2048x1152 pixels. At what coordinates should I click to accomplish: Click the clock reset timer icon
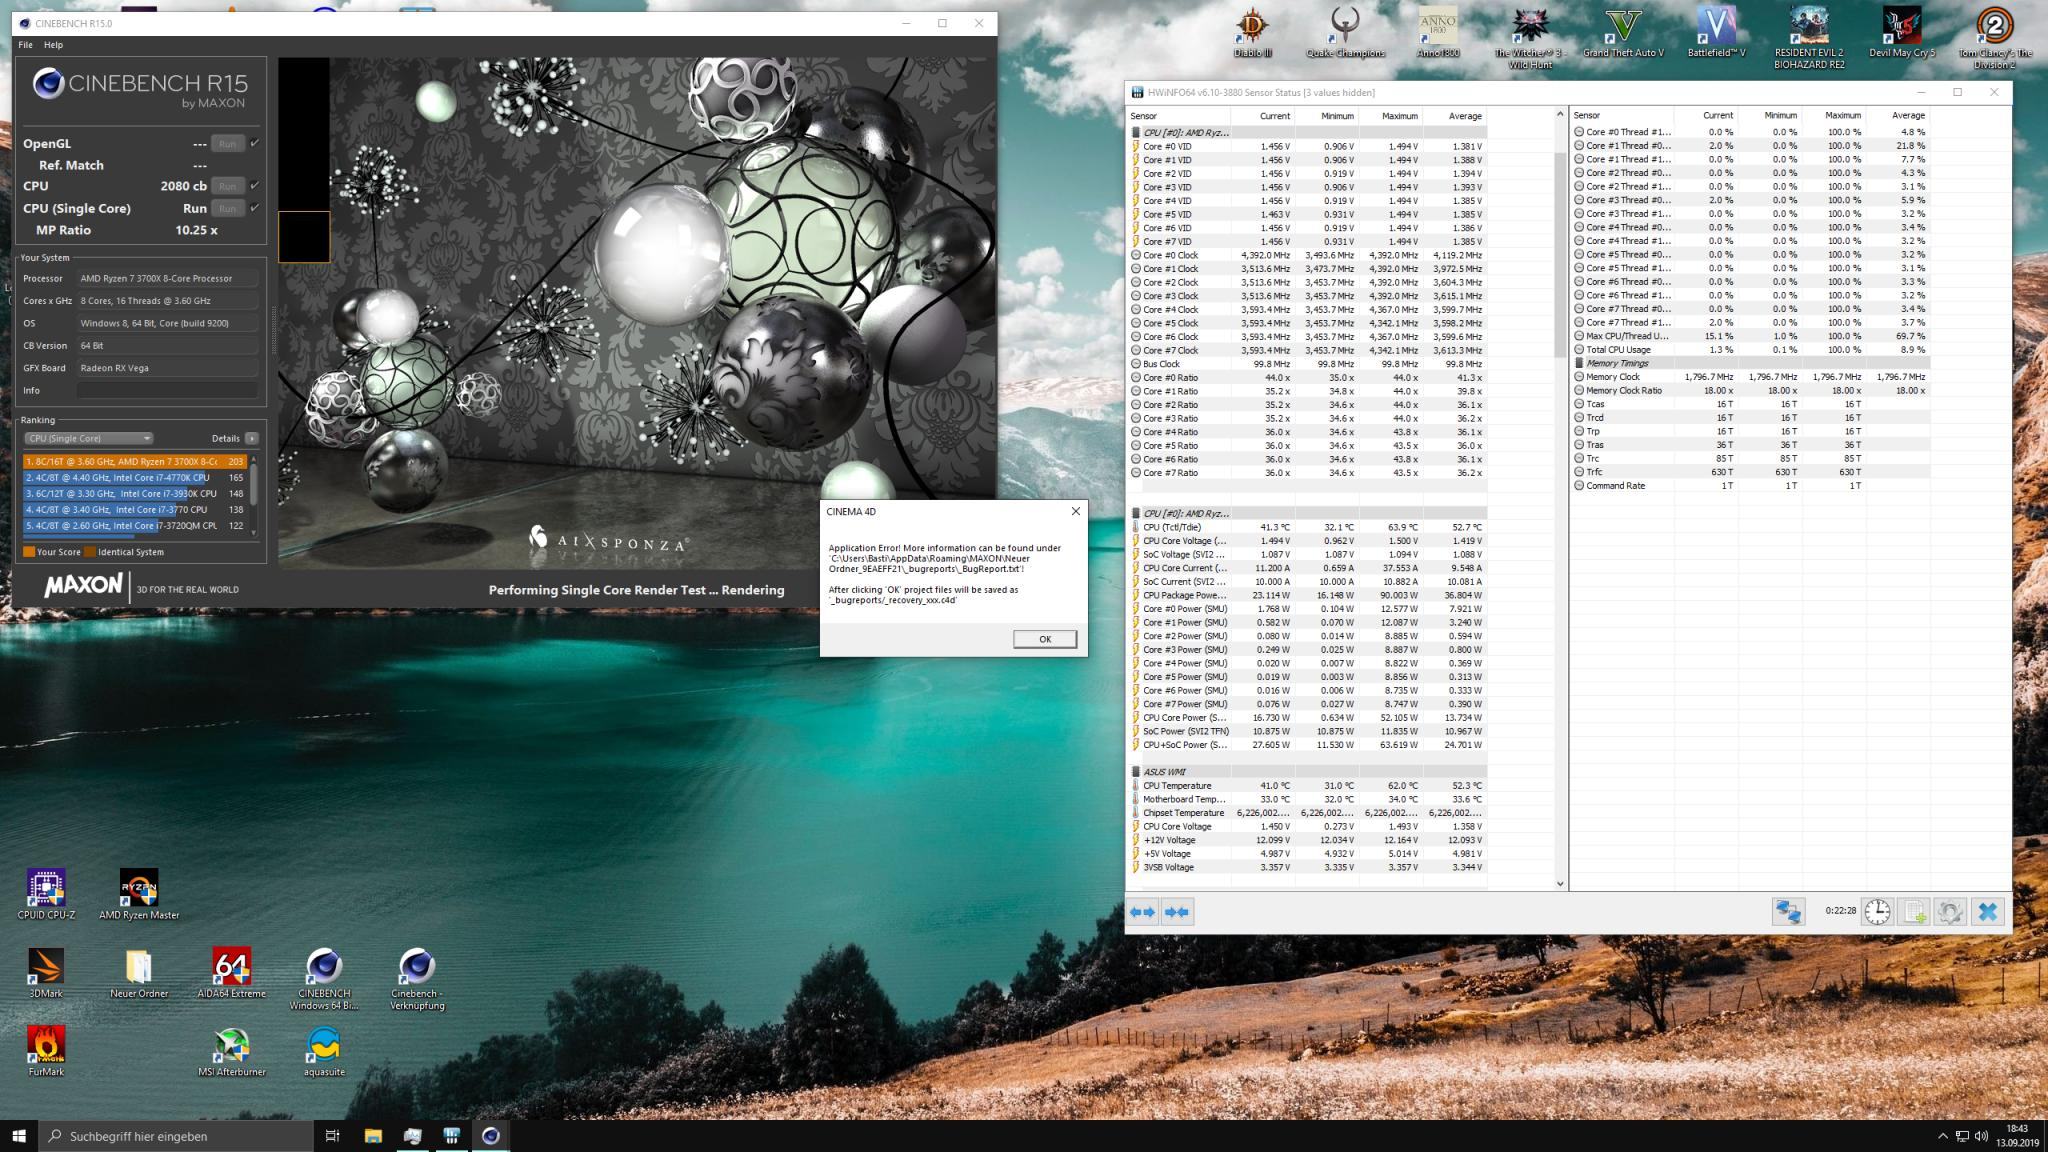point(1877,912)
